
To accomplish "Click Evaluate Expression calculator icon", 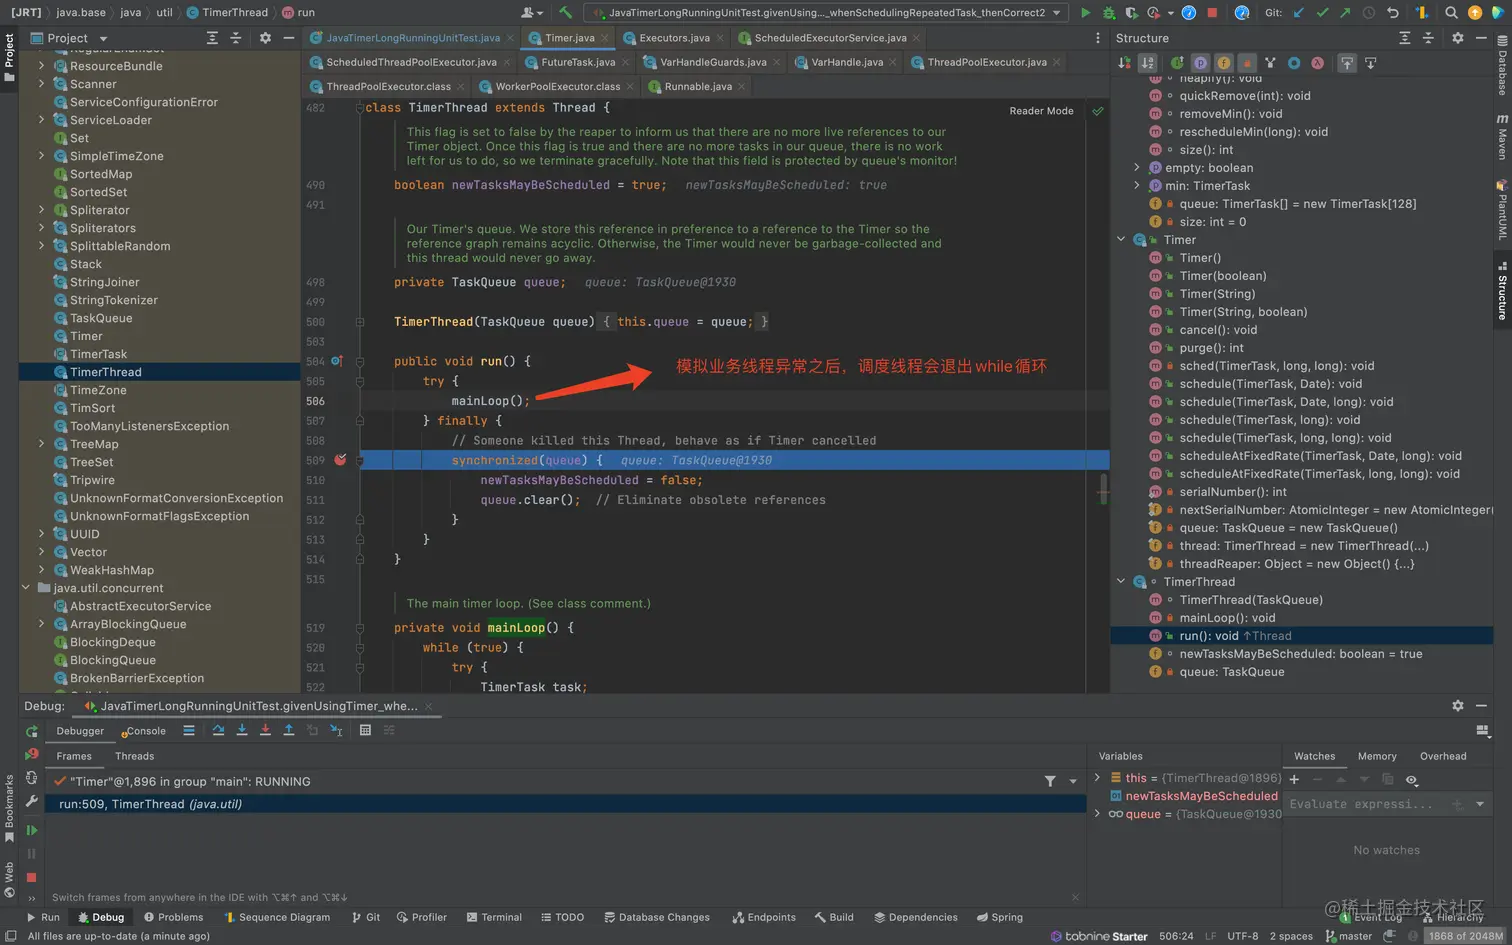I will [365, 730].
